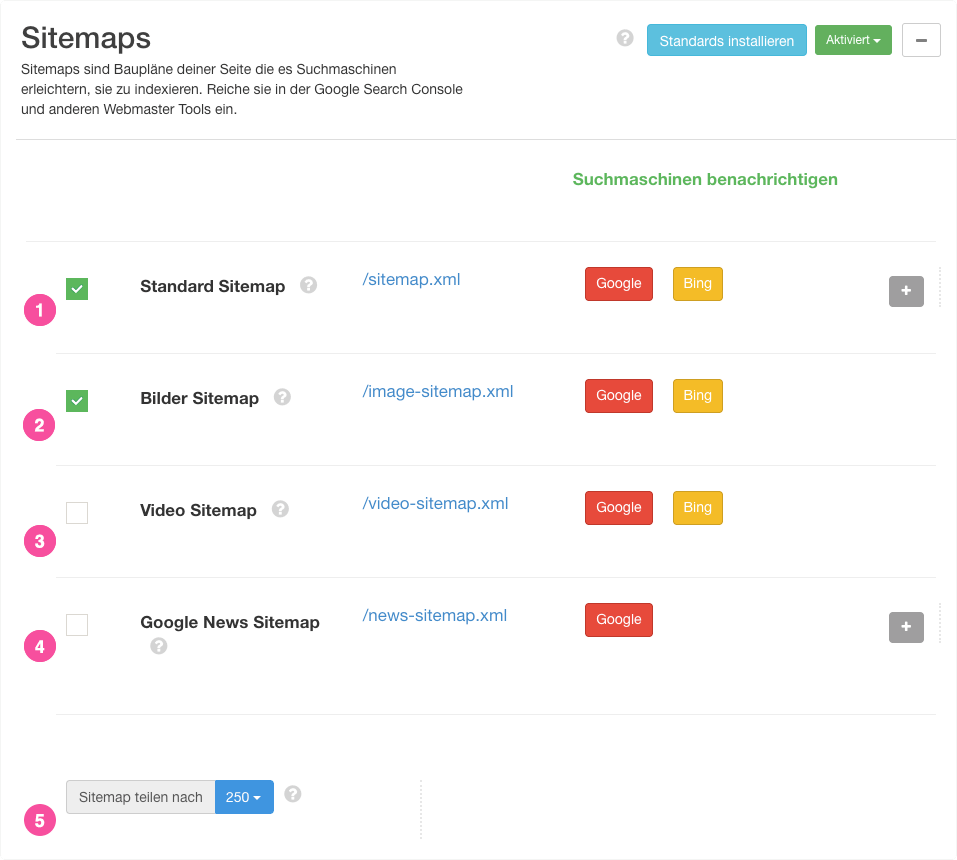
Task: Open the 250 split-count dropdown
Action: pyautogui.click(x=244, y=797)
